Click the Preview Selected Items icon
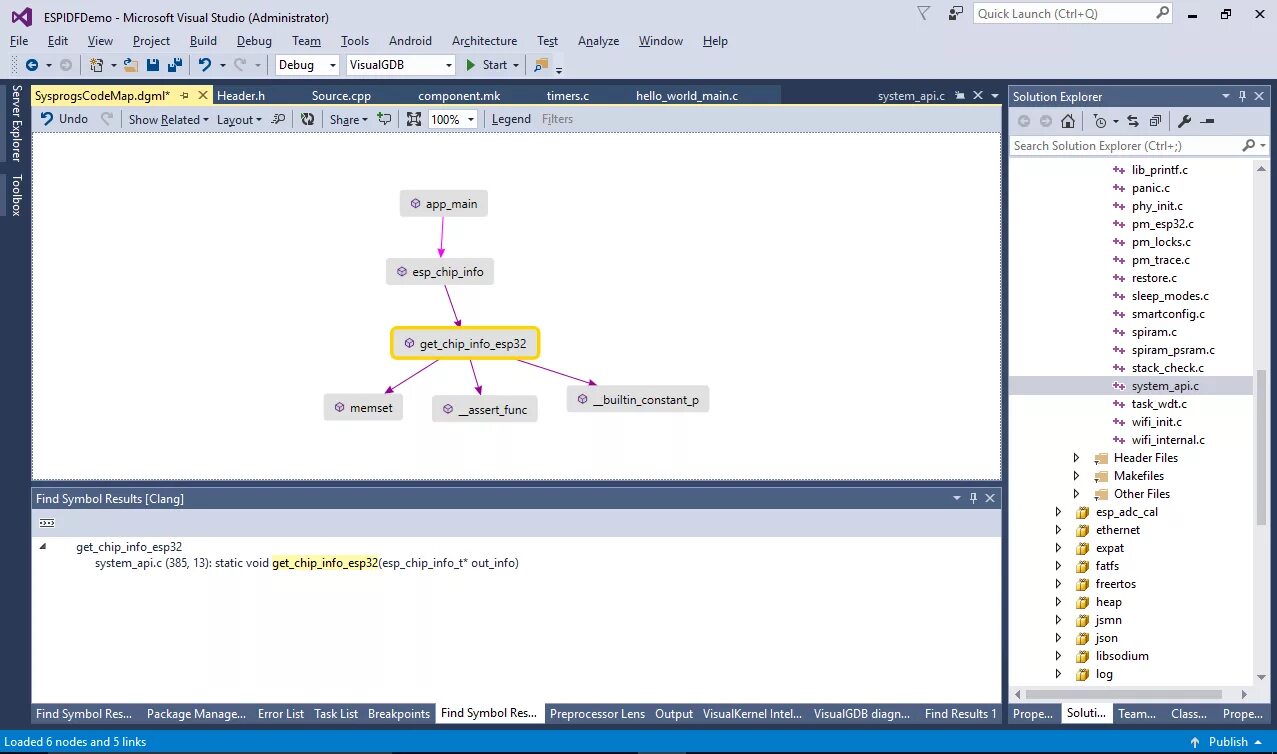This screenshot has width=1277, height=754. click(1207, 121)
